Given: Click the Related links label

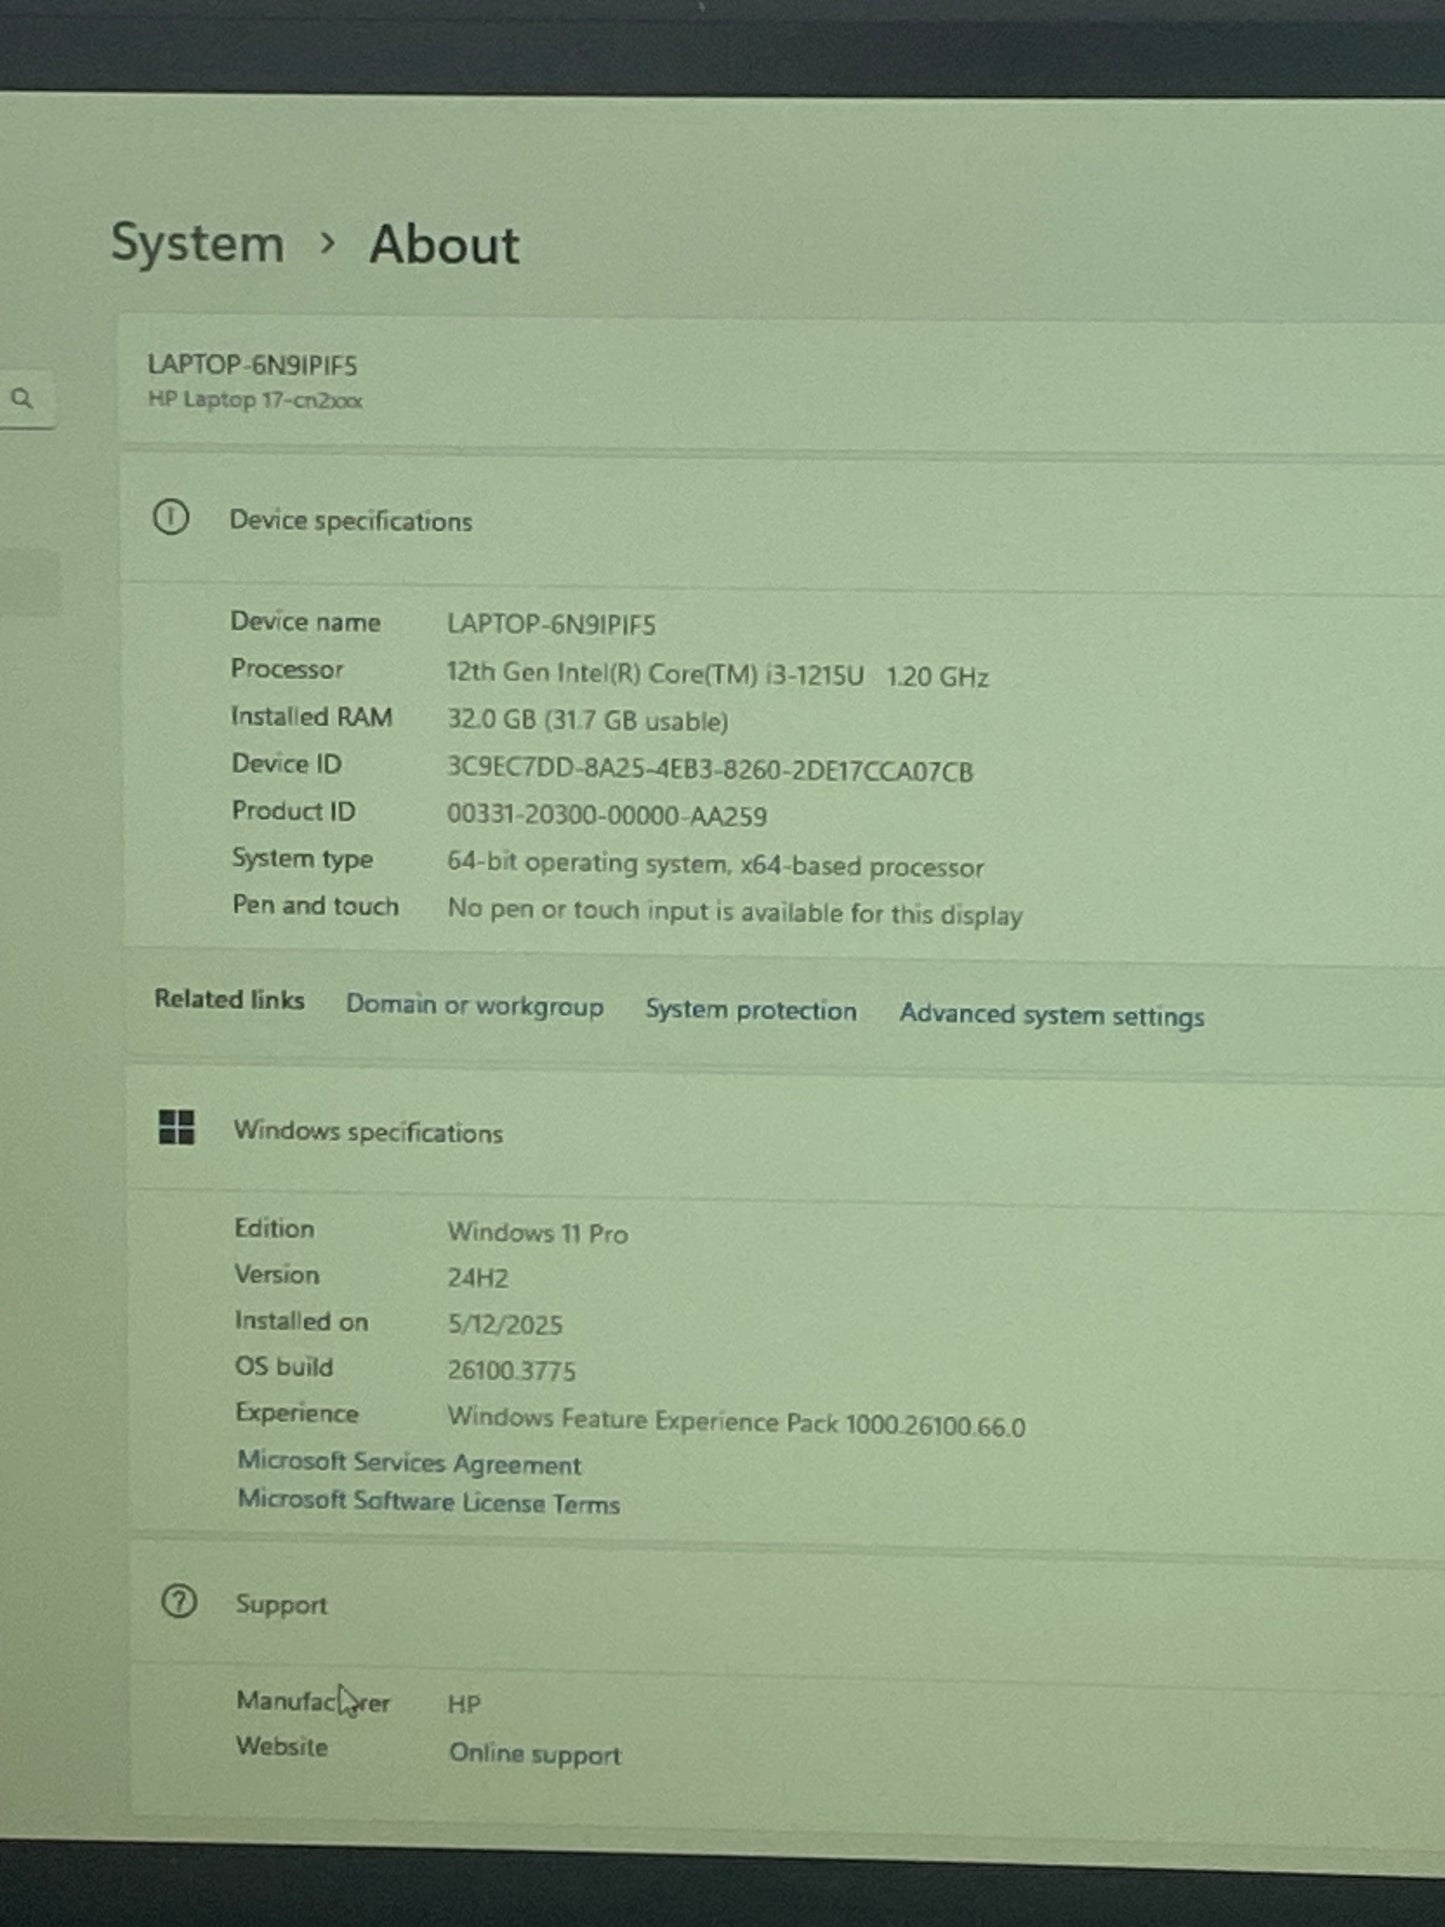Looking at the screenshot, I should pyautogui.click(x=229, y=1000).
